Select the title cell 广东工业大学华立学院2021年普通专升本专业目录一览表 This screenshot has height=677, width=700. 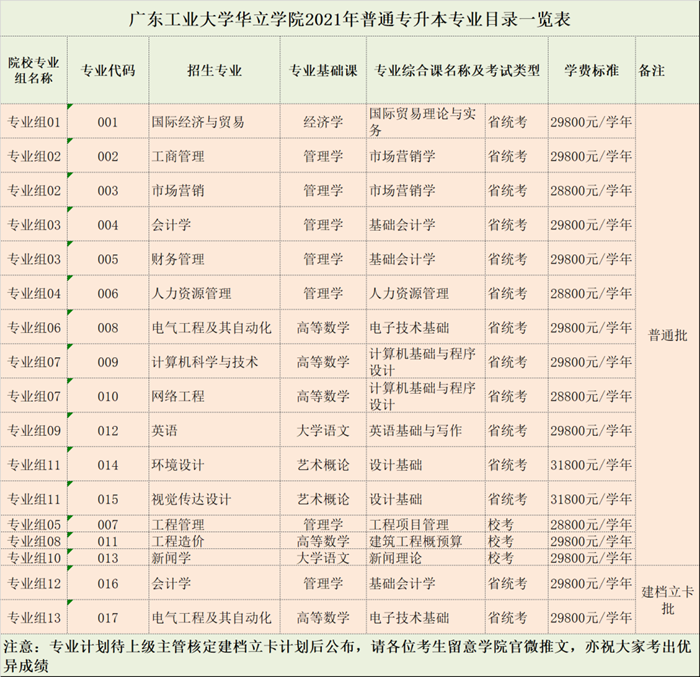coord(350,19)
